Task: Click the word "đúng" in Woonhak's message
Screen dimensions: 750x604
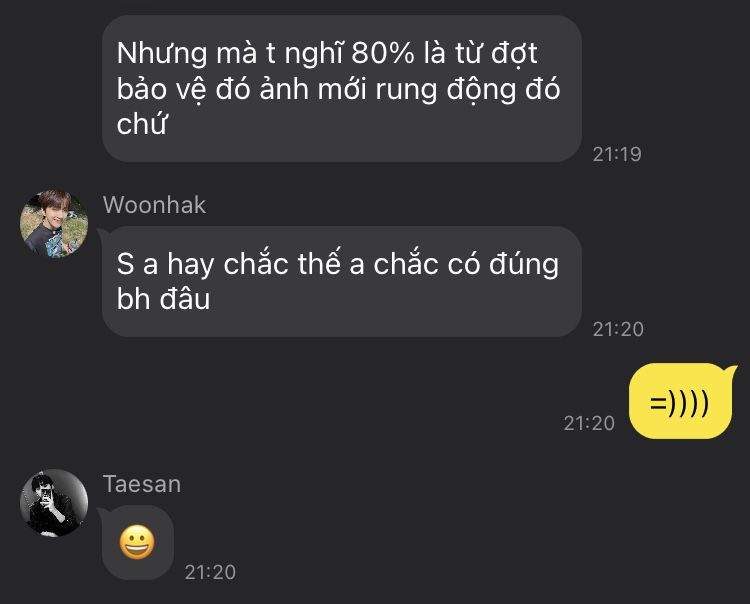Action: pyautogui.click(x=524, y=264)
